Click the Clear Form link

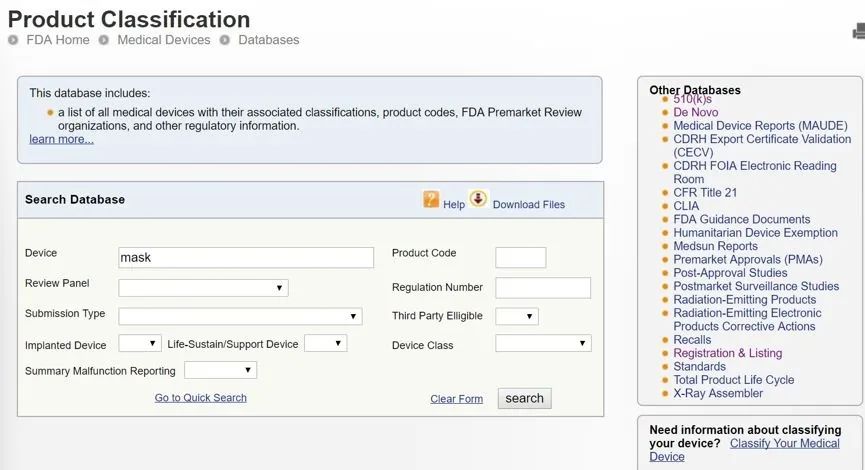[456, 399]
